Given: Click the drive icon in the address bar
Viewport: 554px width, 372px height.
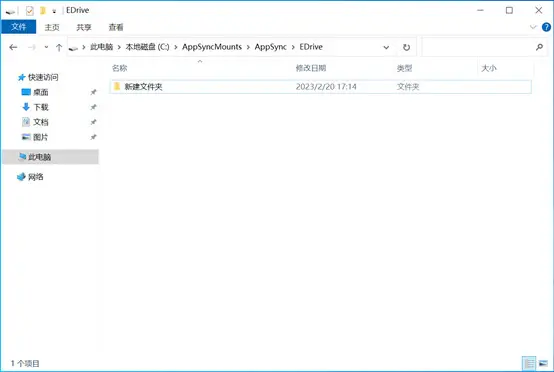Looking at the screenshot, I should click(73, 48).
